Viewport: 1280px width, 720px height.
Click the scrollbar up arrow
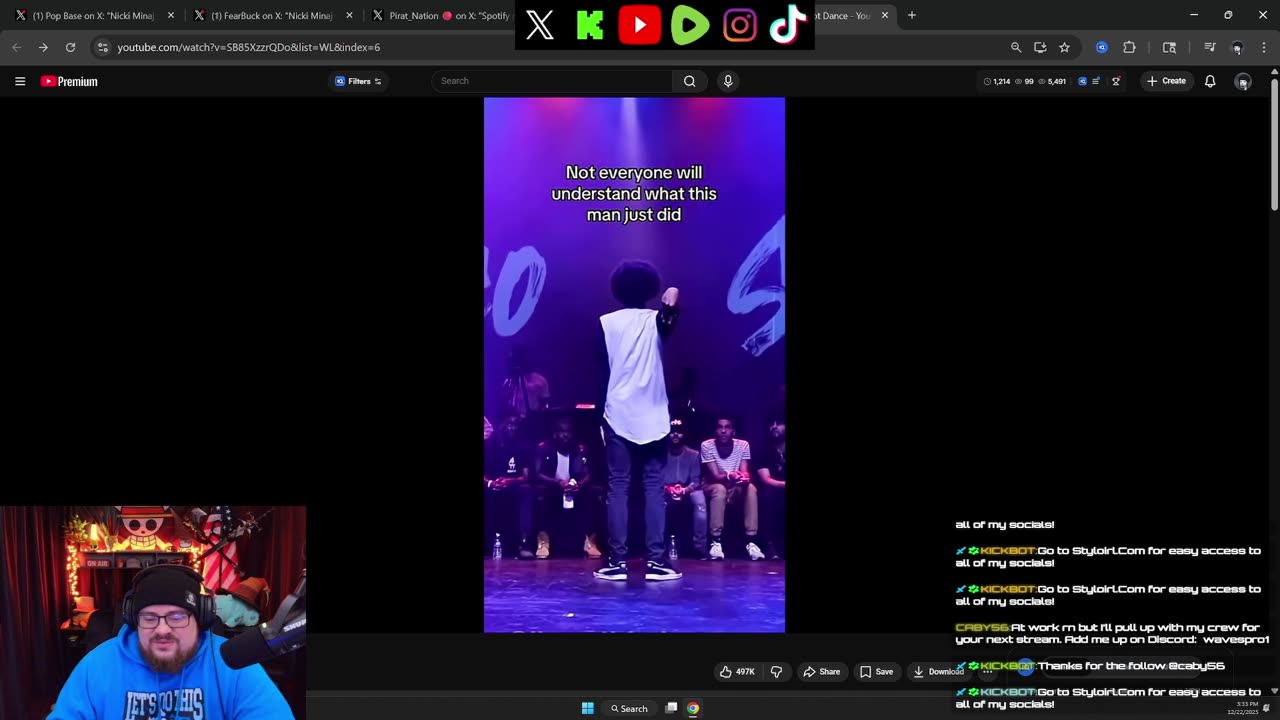point(1274,71)
